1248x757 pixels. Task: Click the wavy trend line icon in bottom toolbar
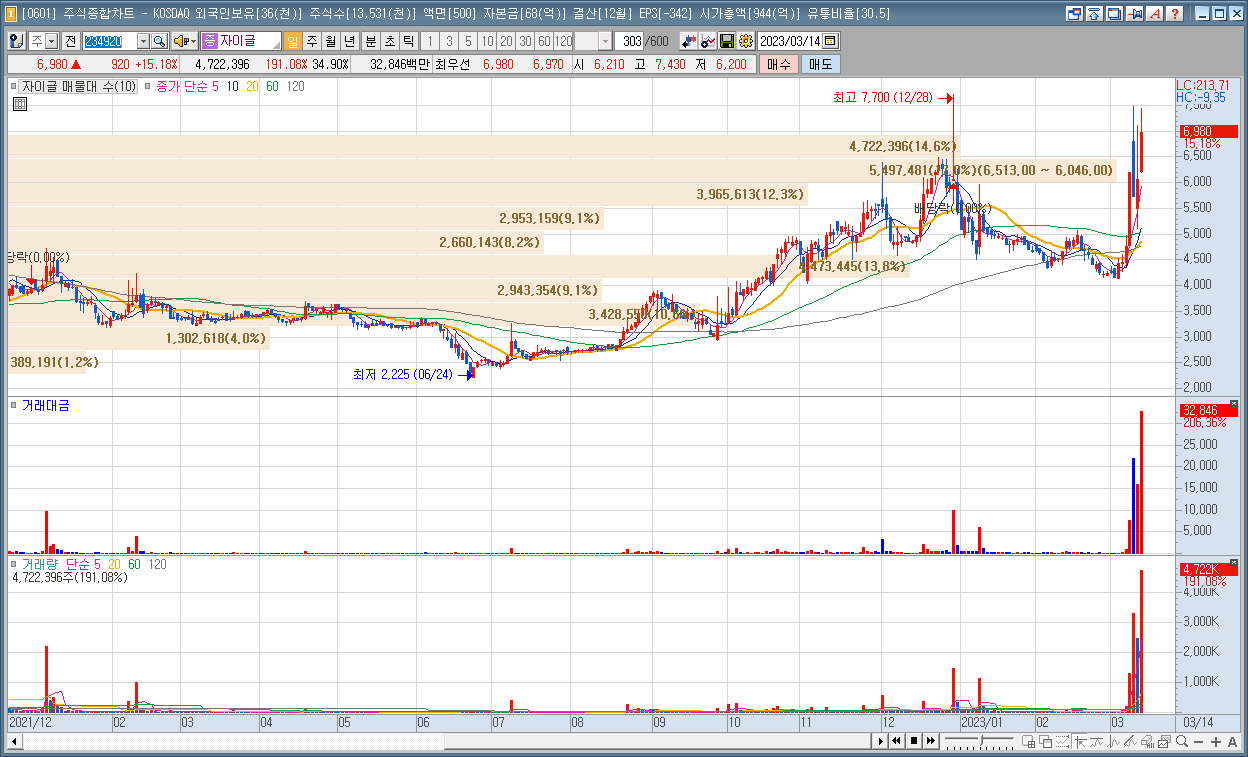pos(1097,741)
